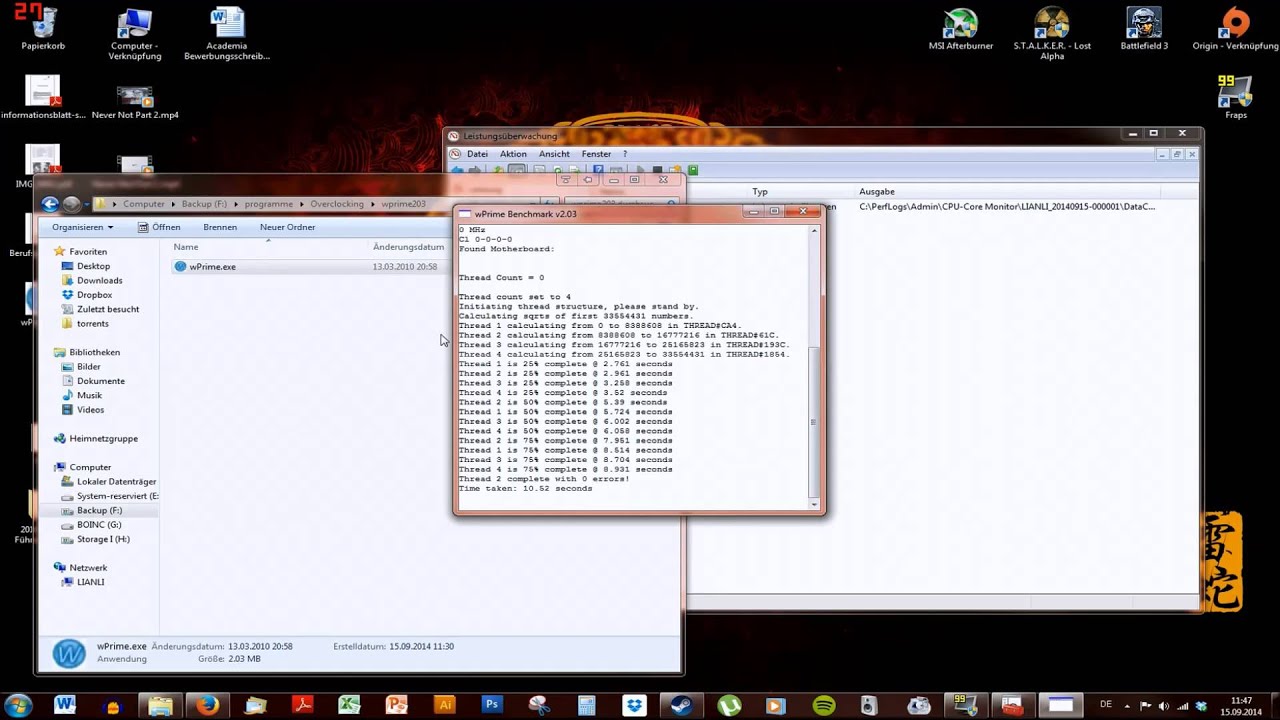Click the Neuer Ordner button
The height and width of the screenshot is (720, 1280).
pos(287,227)
